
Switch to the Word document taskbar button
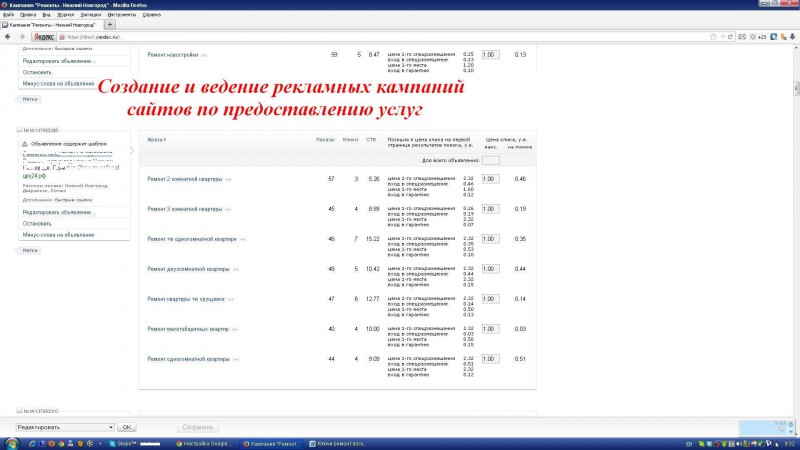(x=338, y=444)
